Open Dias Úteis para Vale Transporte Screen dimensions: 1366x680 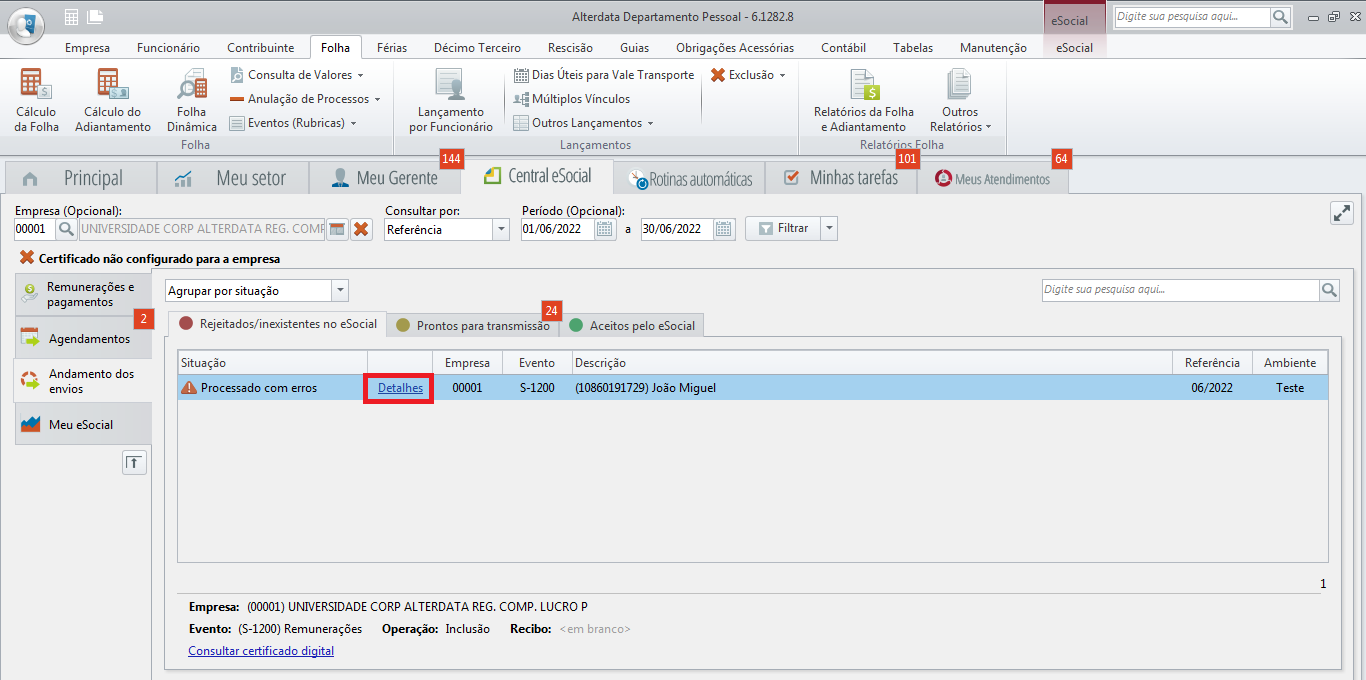pyautogui.click(x=604, y=75)
